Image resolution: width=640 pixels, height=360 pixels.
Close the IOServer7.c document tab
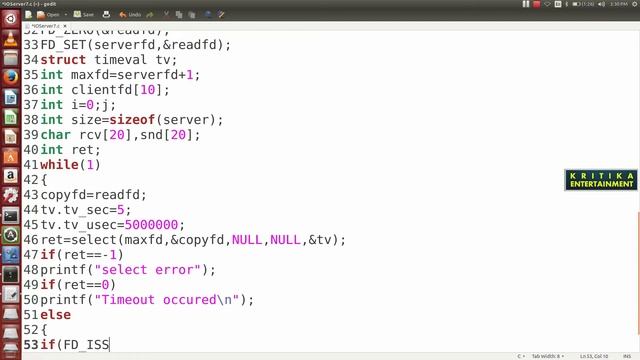coord(65,26)
